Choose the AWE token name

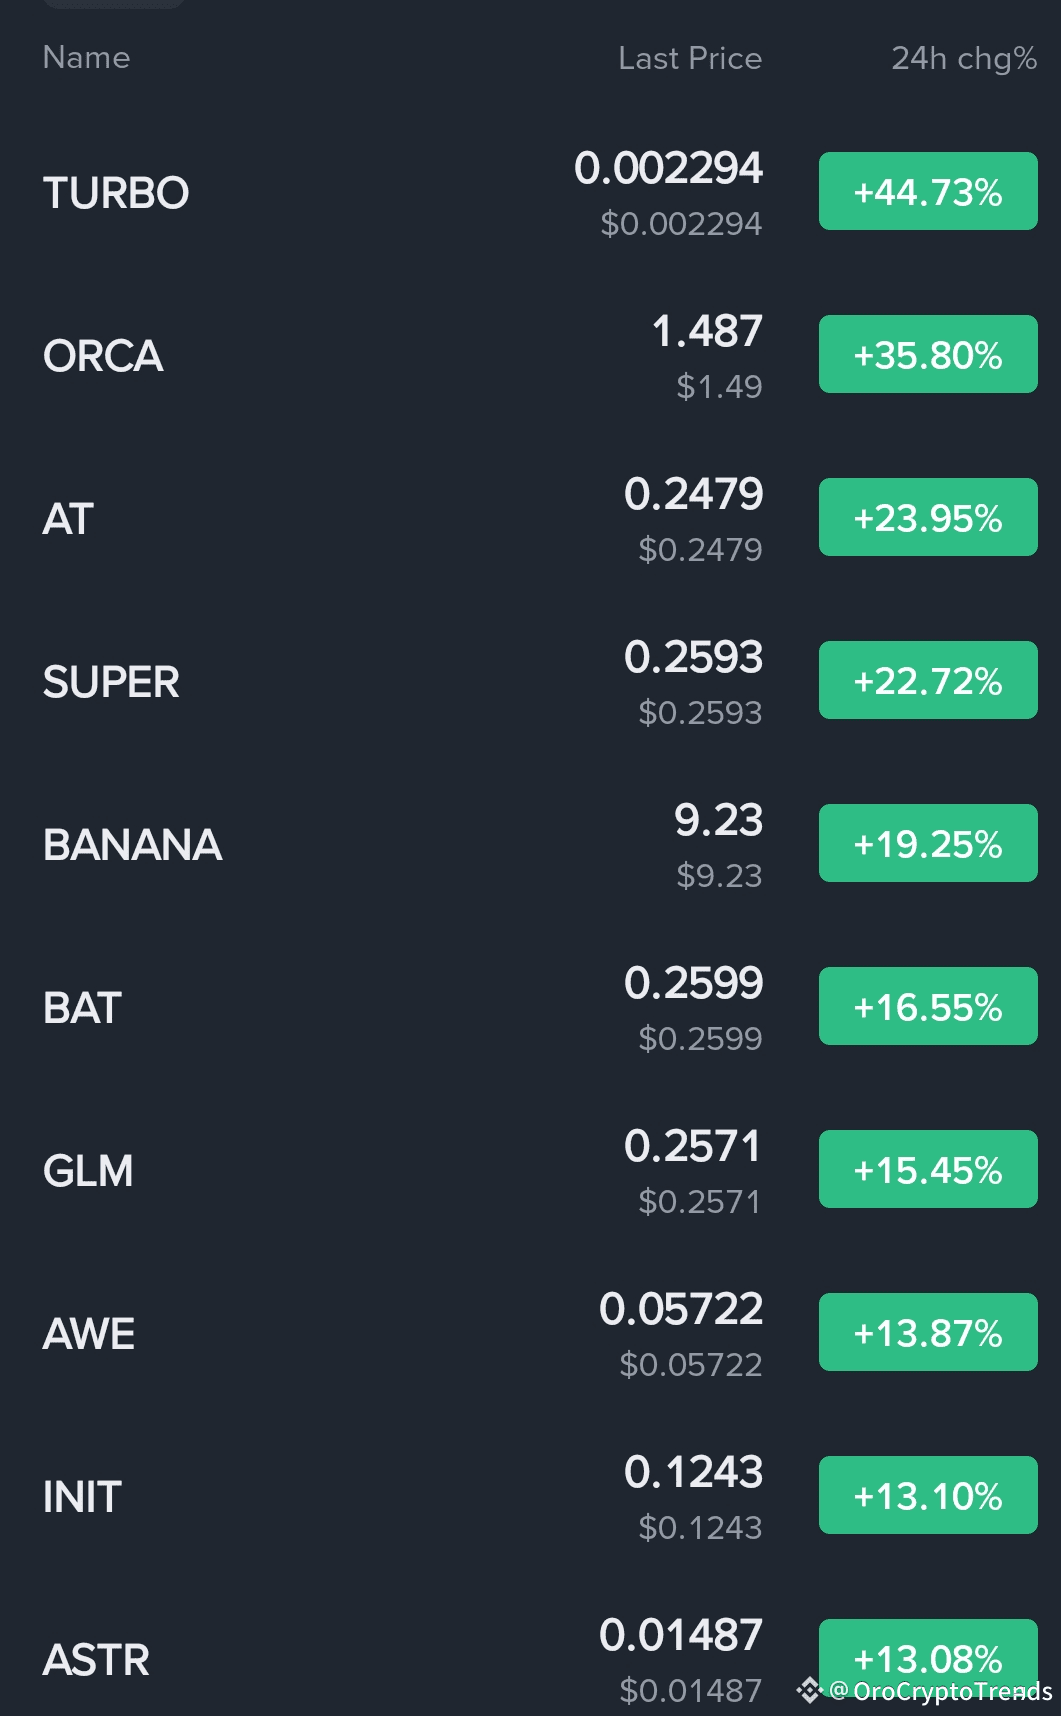point(89,1334)
